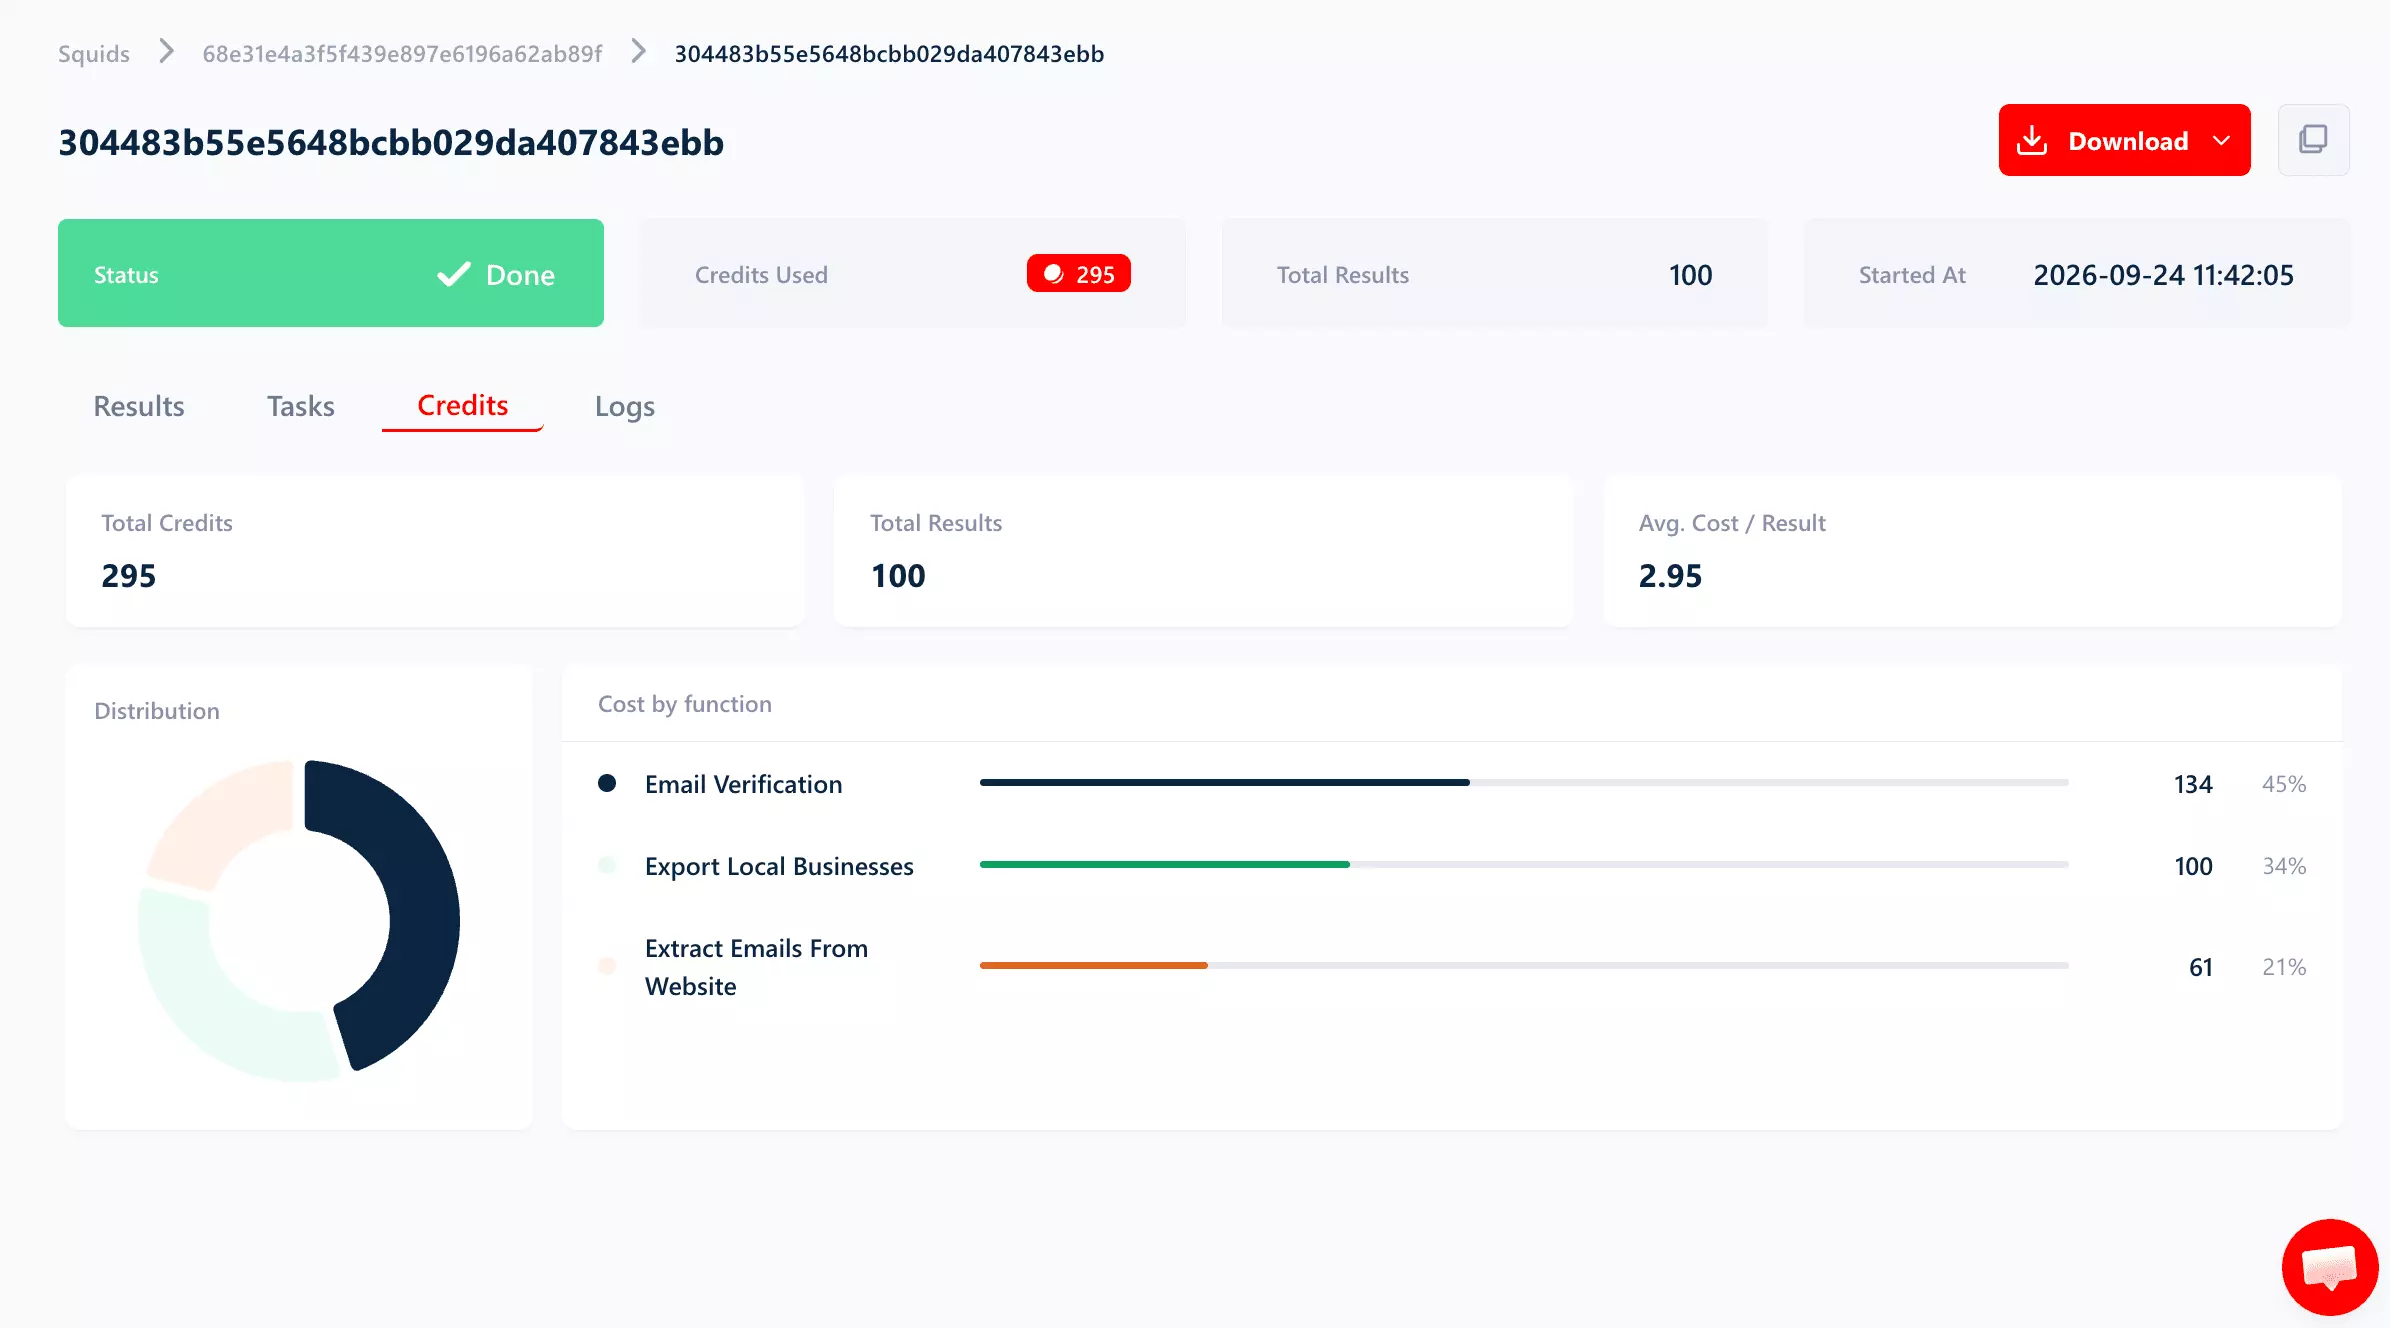Screen dimensions: 2390x1328
Task: Click the Export Local Businesses legend dot
Action: tap(607, 865)
